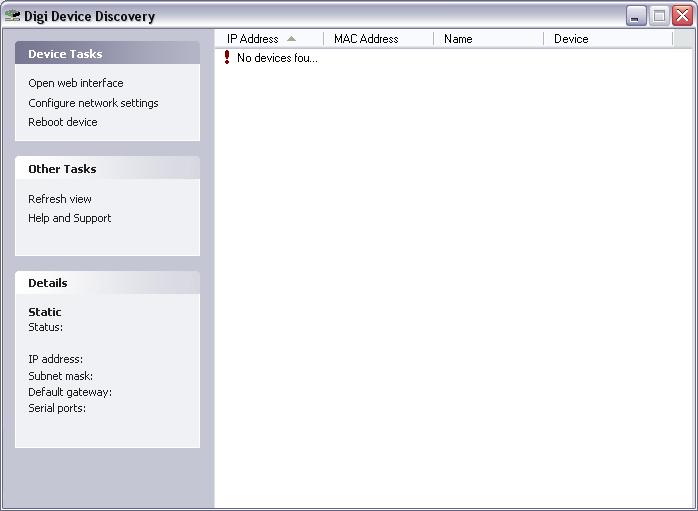The width and height of the screenshot is (698, 511).
Task: Click the Name column header
Action: [458, 39]
